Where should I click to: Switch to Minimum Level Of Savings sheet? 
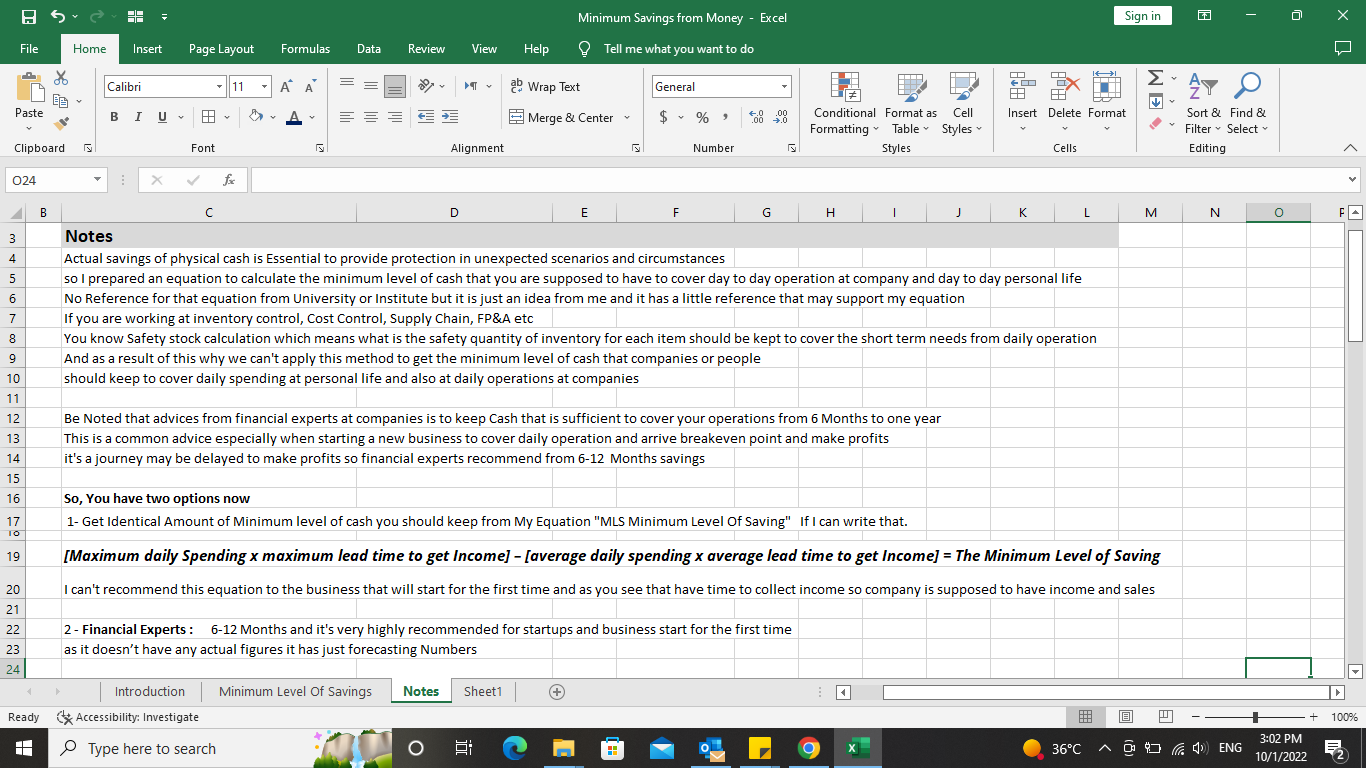[x=295, y=691]
